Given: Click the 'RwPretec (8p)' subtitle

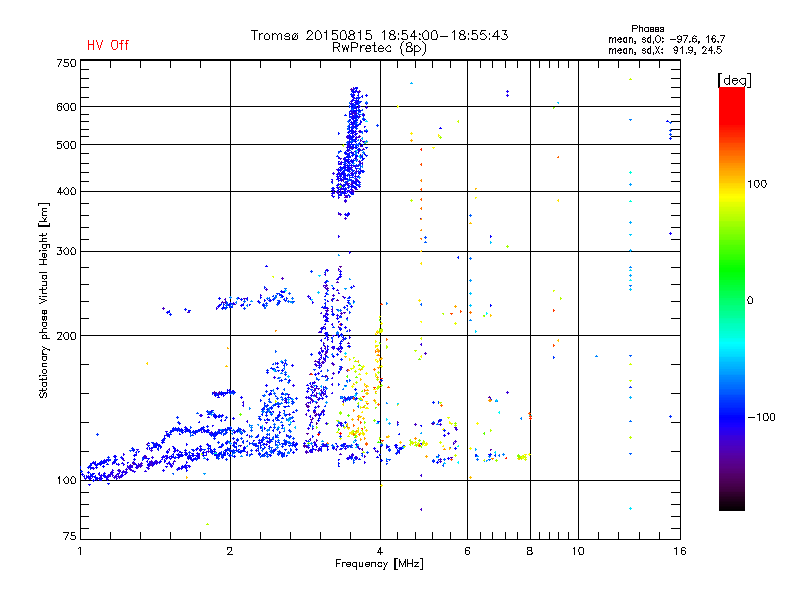Looking at the screenshot, I should (380, 48).
